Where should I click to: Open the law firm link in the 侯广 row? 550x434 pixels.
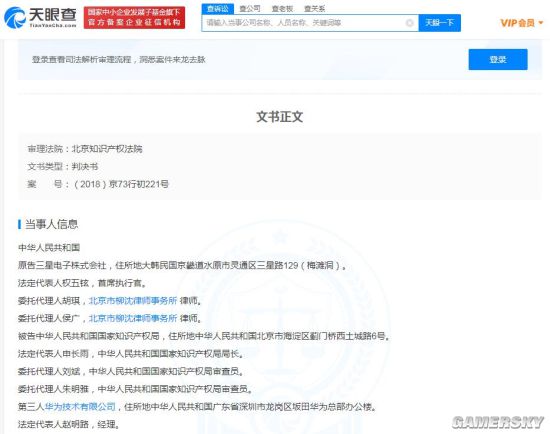(133, 318)
